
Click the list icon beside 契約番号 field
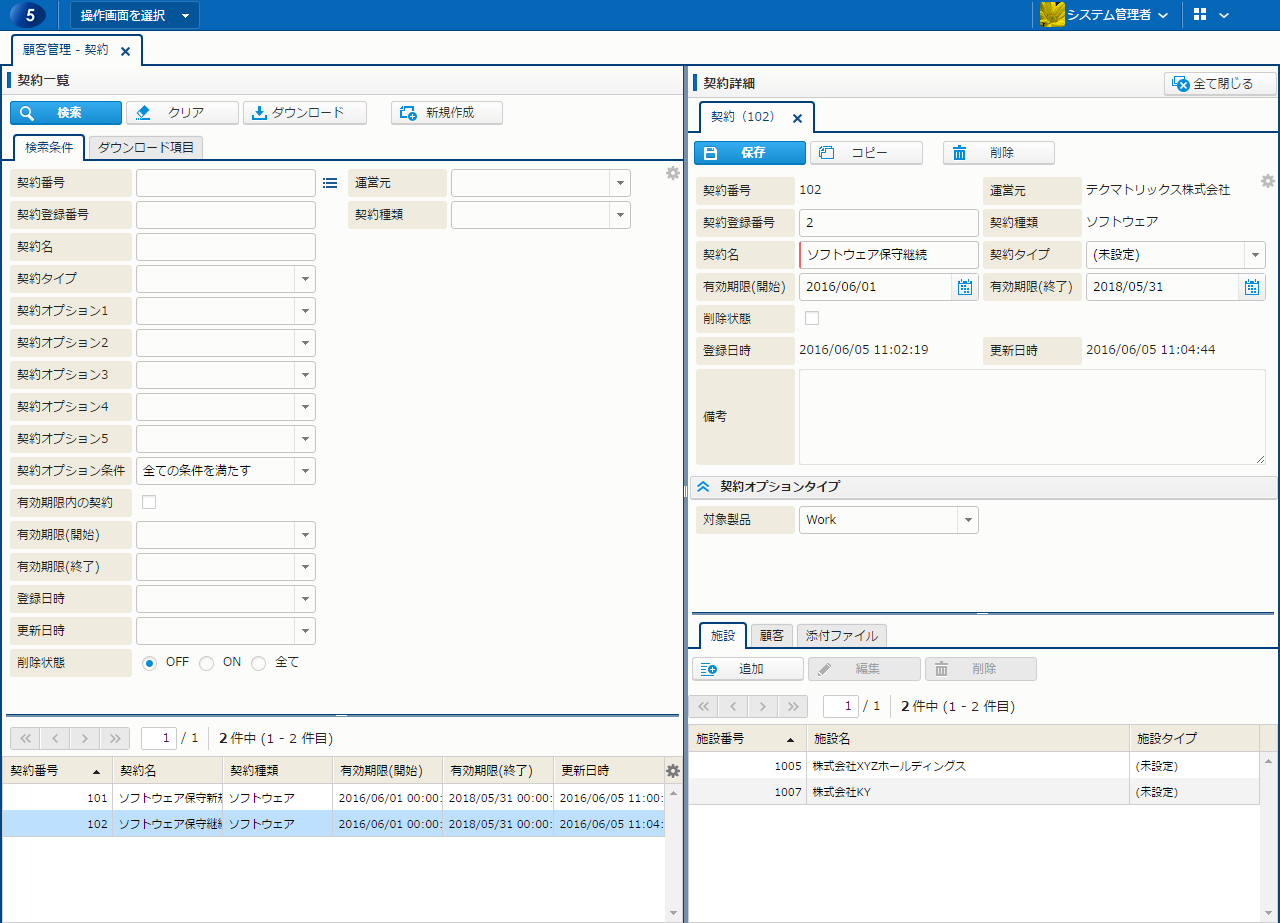(x=330, y=183)
